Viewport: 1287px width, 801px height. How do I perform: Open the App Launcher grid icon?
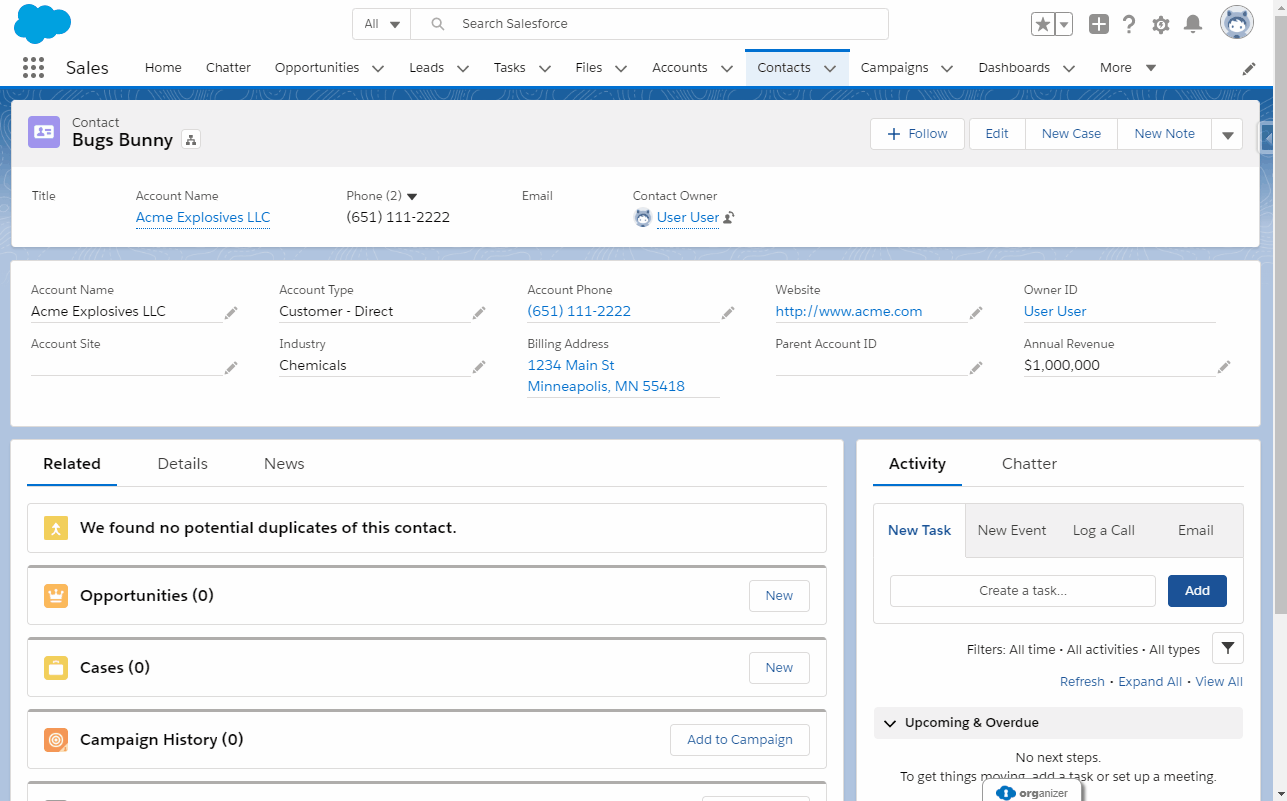33,68
